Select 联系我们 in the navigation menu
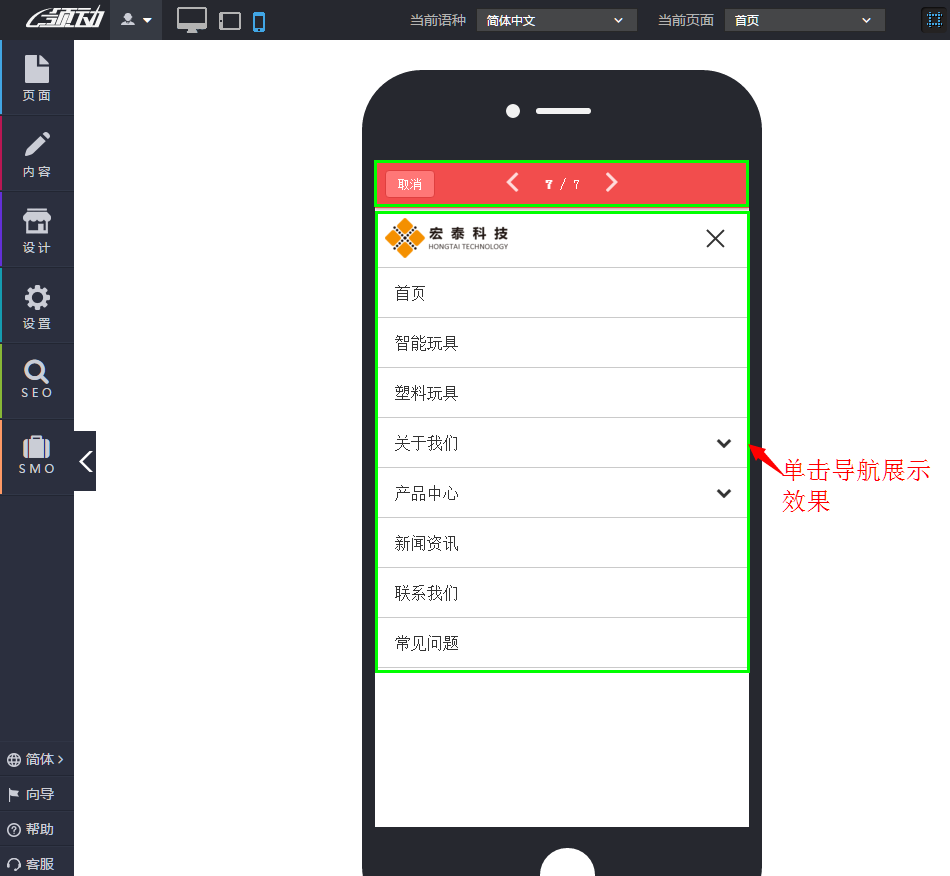 [427, 592]
